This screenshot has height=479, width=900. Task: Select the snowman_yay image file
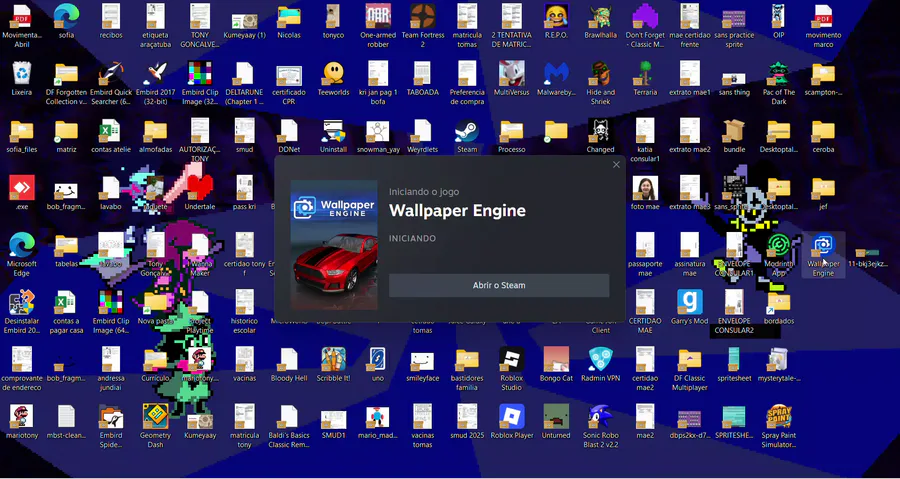point(378,137)
